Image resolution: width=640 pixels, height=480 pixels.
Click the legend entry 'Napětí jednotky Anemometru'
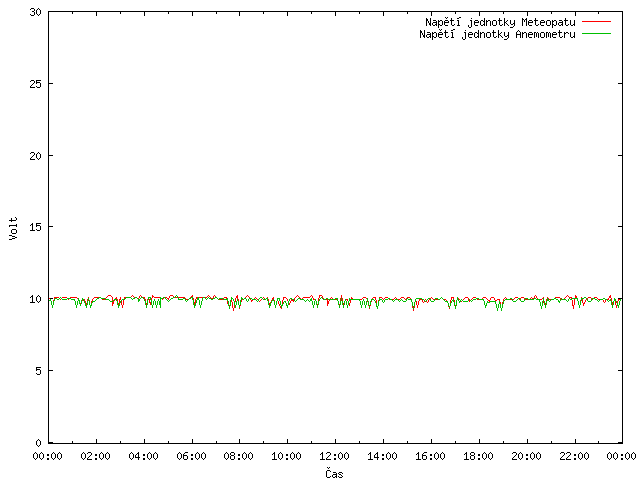[x=498, y=34]
